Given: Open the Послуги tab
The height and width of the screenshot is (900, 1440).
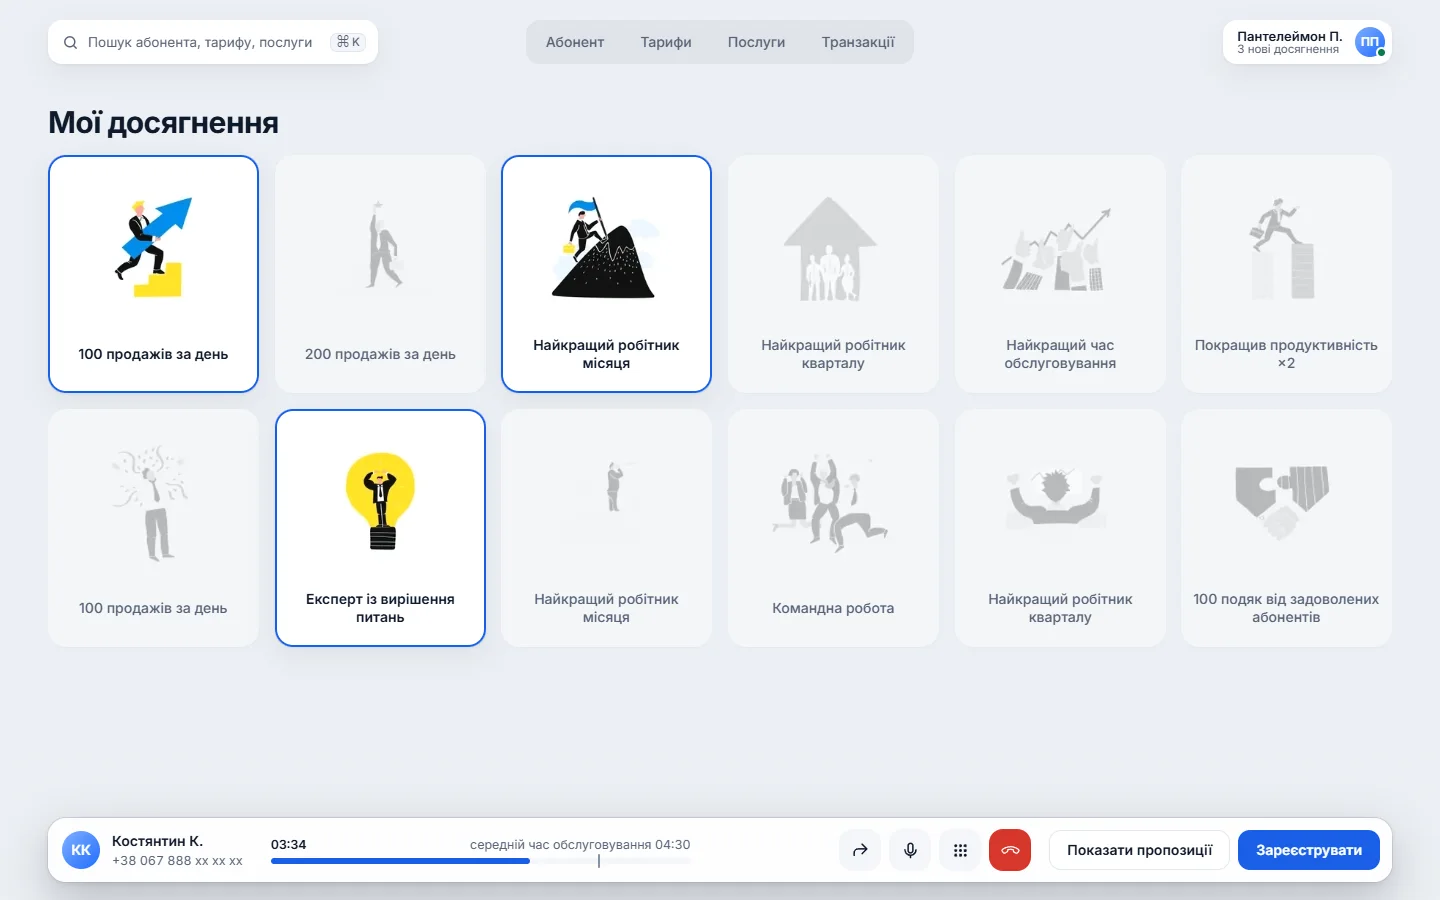Looking at the screenshot, I should 756,42.
